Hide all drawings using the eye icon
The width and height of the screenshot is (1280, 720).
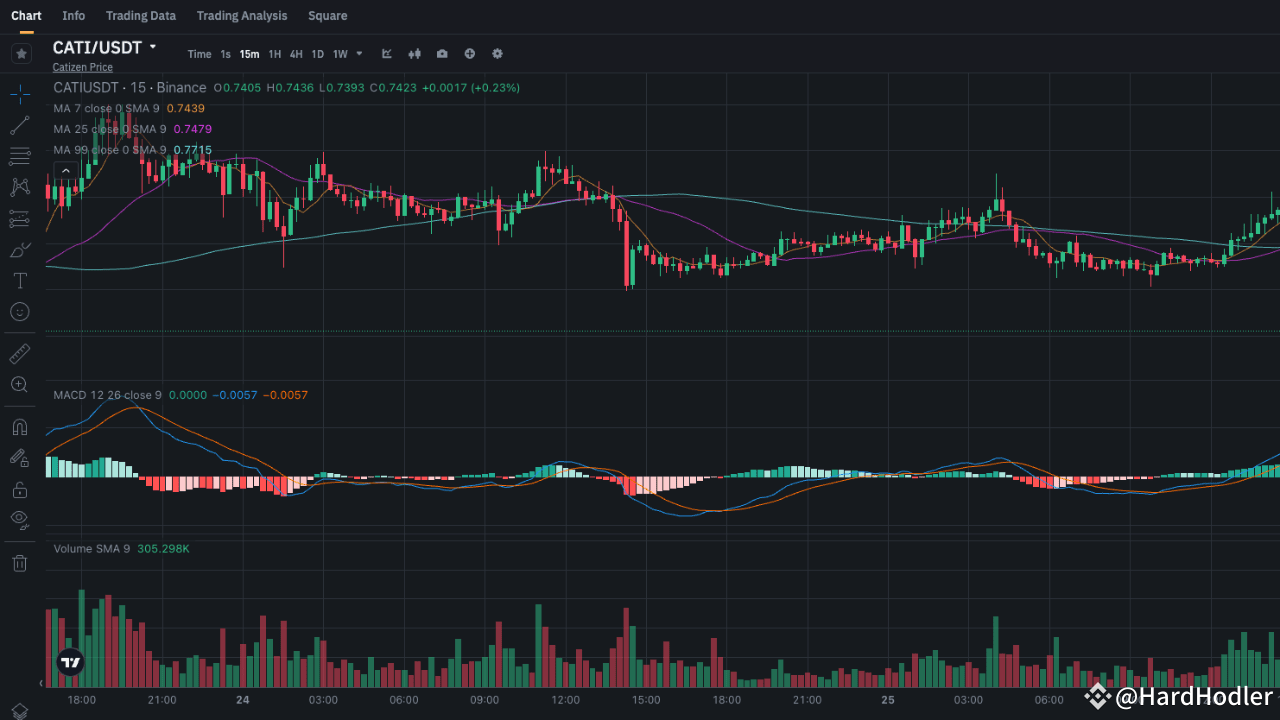[x=20, y=519]
